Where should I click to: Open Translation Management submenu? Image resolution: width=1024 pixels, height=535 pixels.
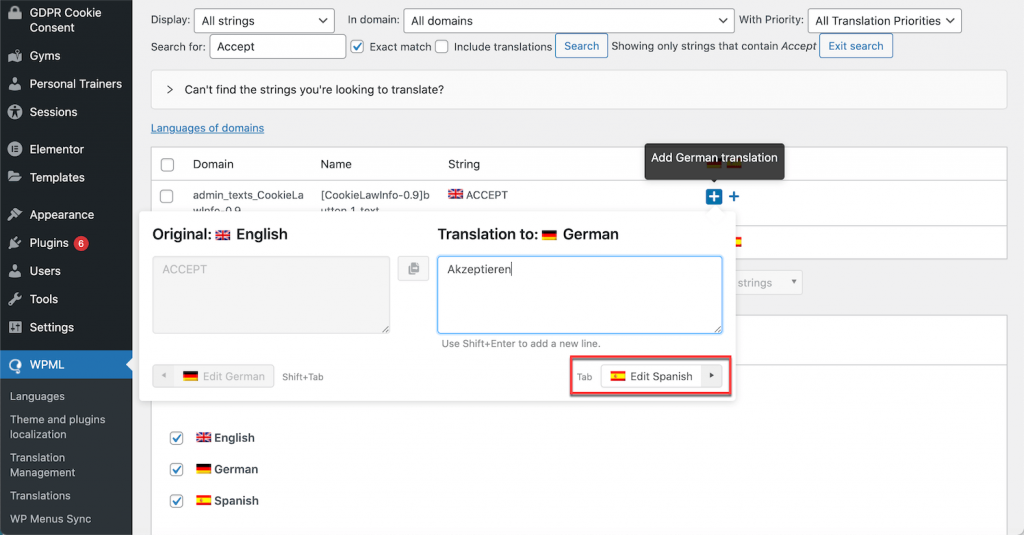(x=42, y=465)
